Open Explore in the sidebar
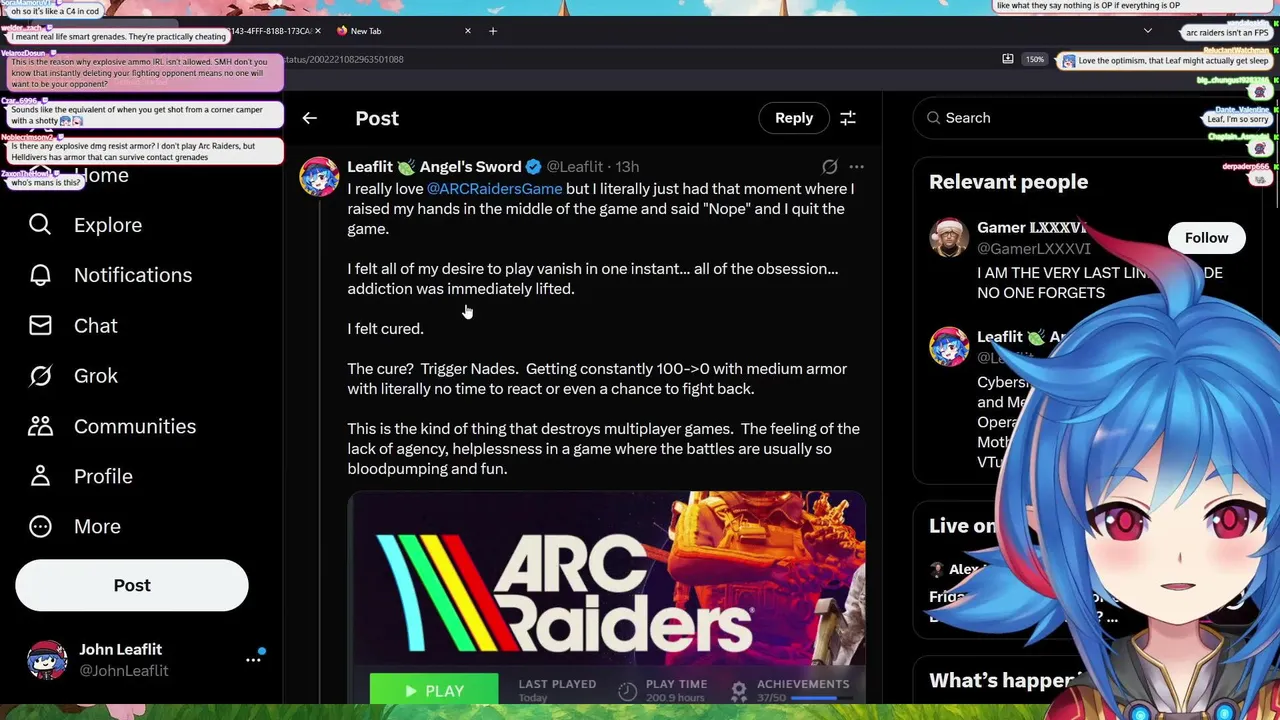Image resolution: width=1280 pixels, height=720 pixels. [x=108, y=225]
